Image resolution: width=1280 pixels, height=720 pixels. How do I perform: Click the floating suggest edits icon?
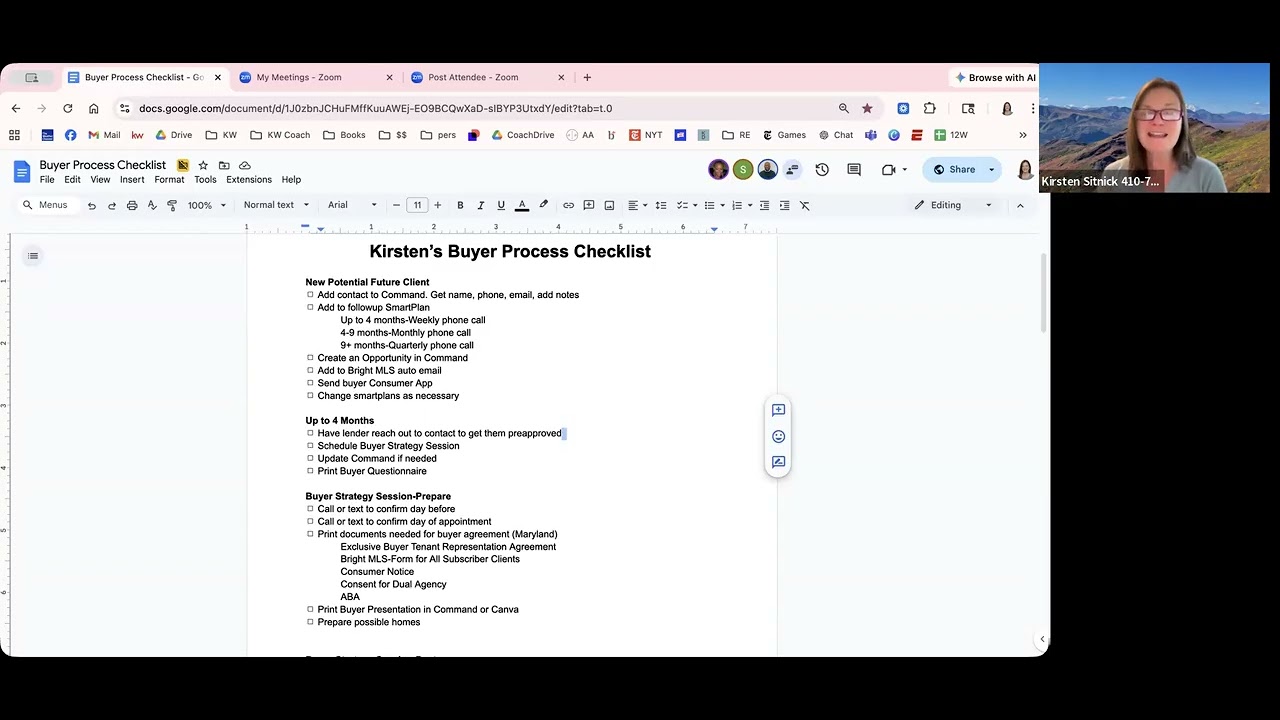point(778,462)
